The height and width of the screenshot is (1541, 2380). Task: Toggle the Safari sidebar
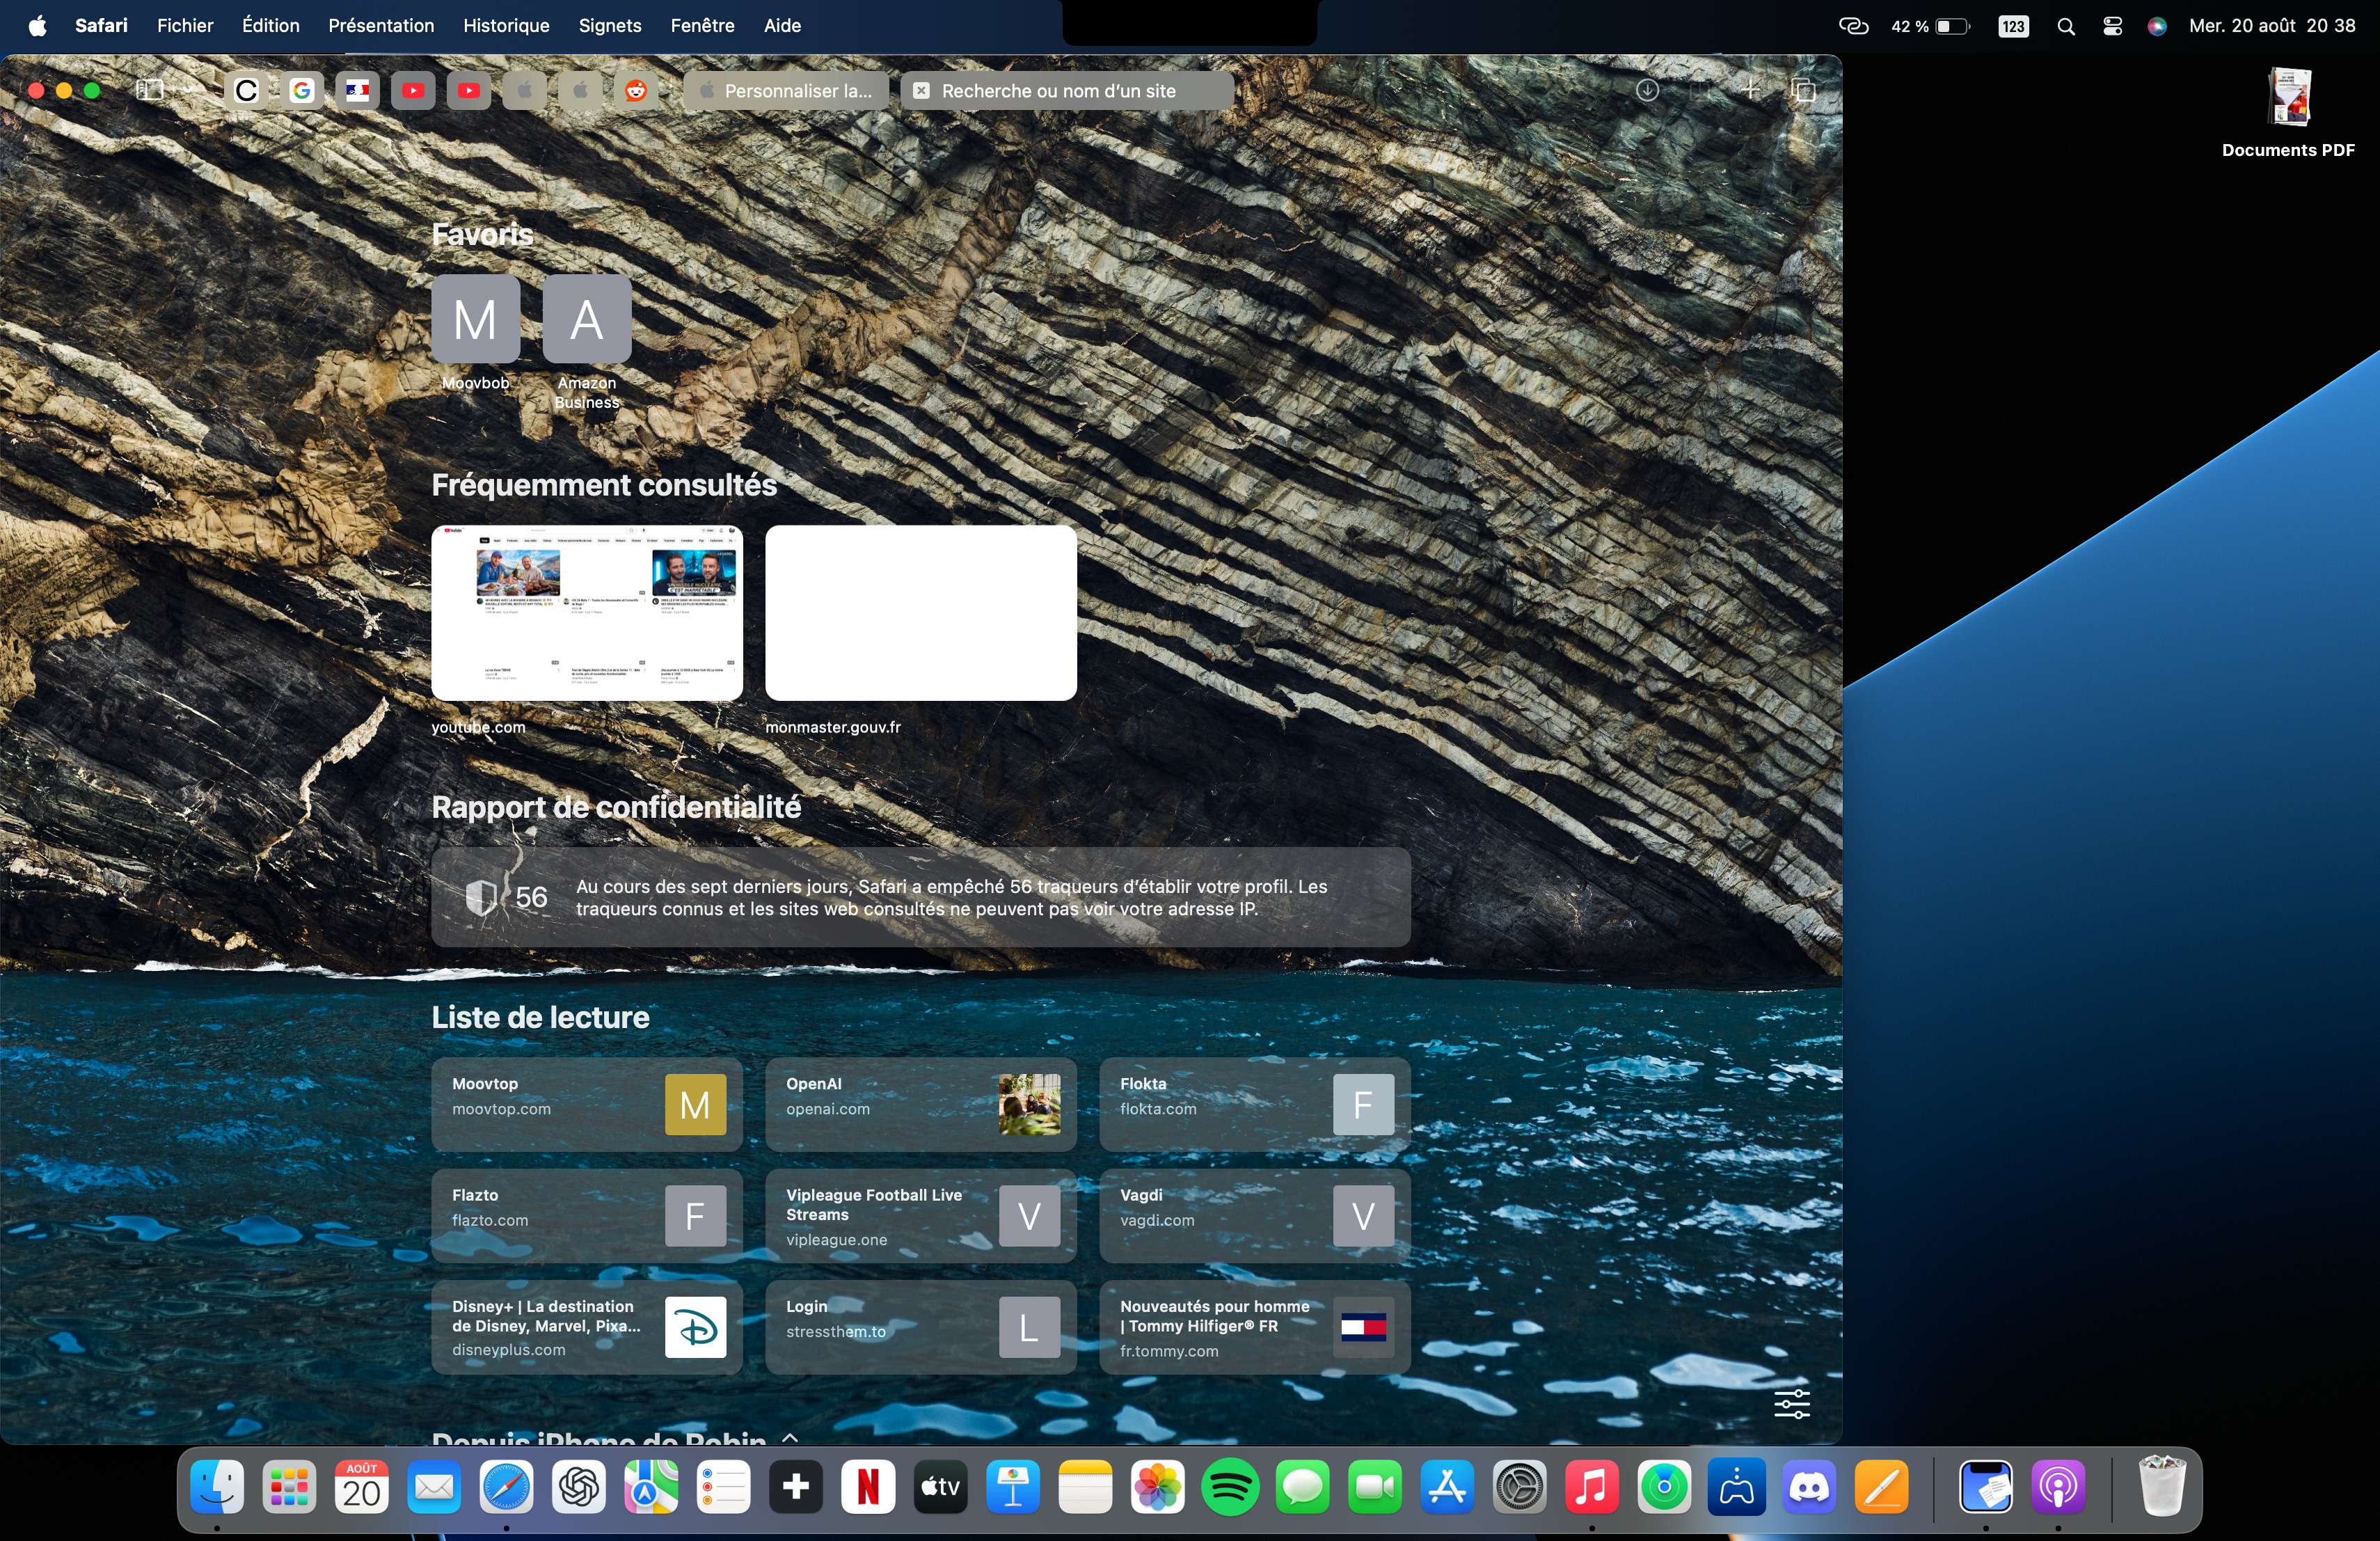coord(149,90)
